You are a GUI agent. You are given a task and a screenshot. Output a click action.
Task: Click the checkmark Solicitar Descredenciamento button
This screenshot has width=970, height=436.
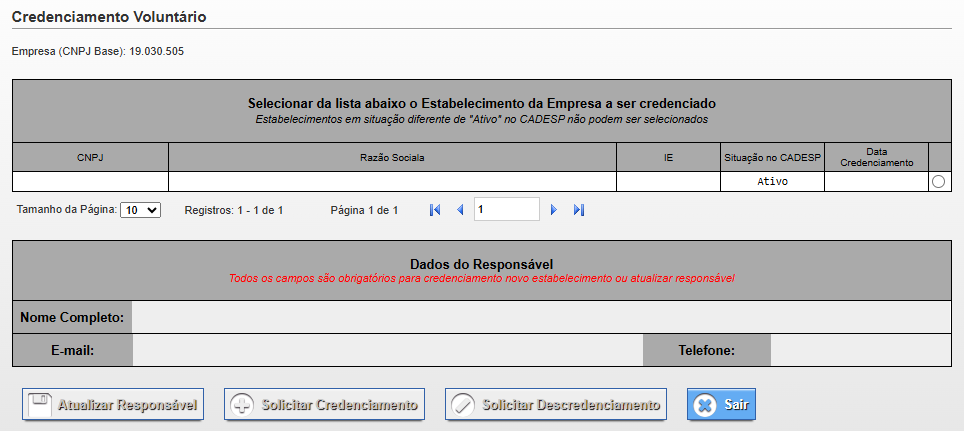click(x=556, y=405)
